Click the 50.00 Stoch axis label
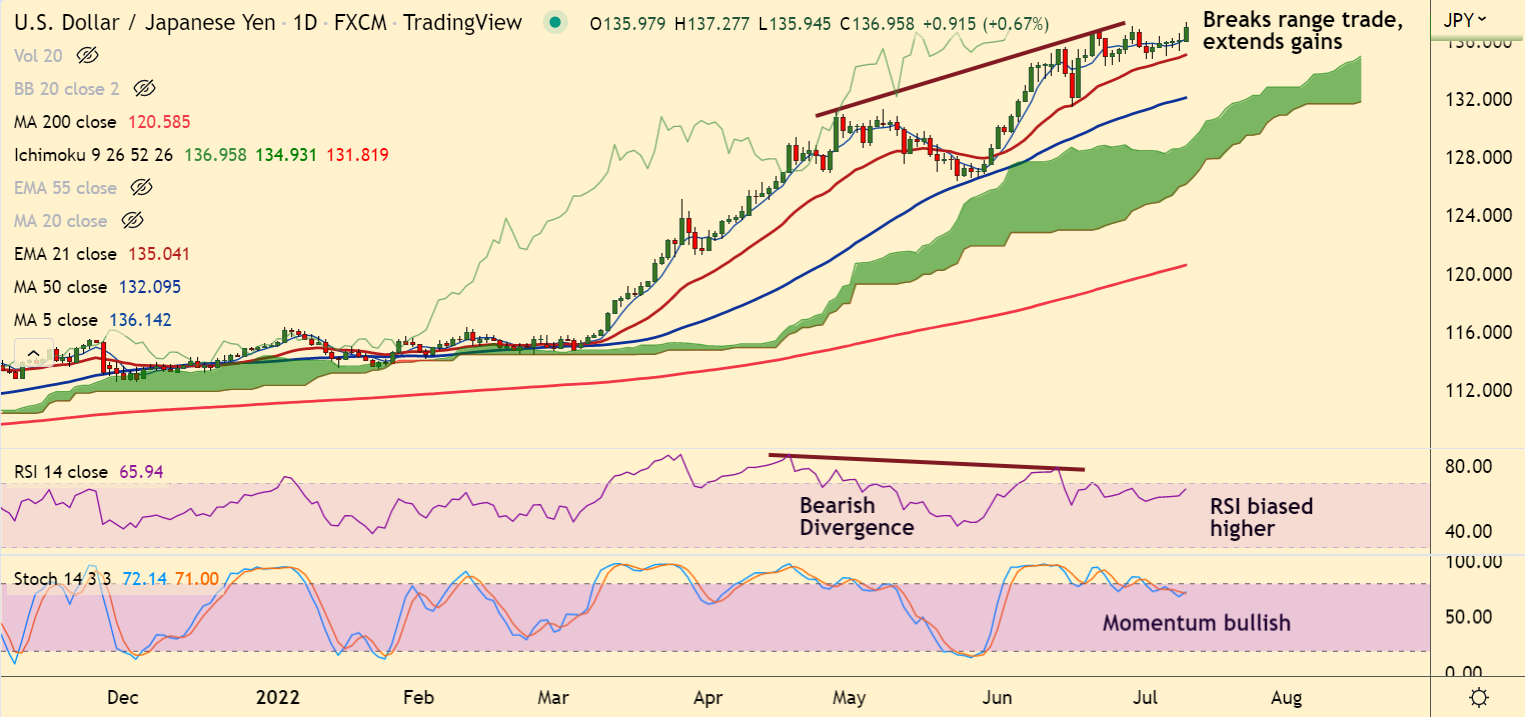1525x717 pixels. tap(1468, 617)
